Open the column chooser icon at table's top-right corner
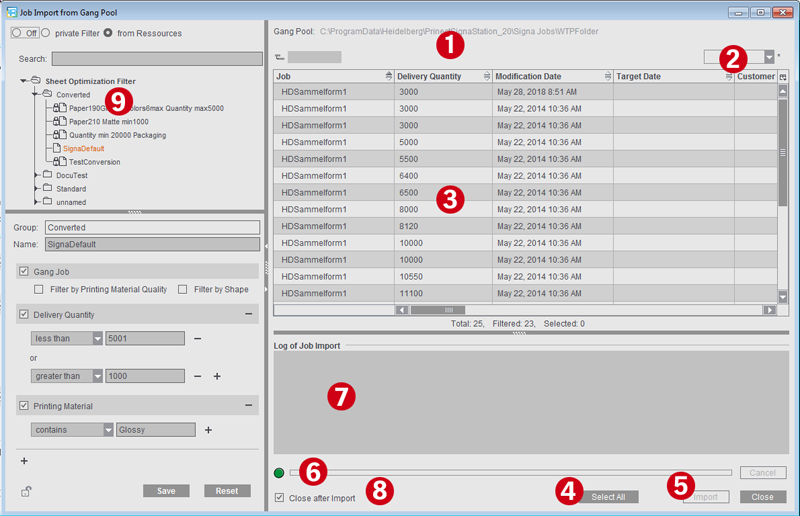The width and height of the screenshot is (800, 516). (x=782, y=77)
